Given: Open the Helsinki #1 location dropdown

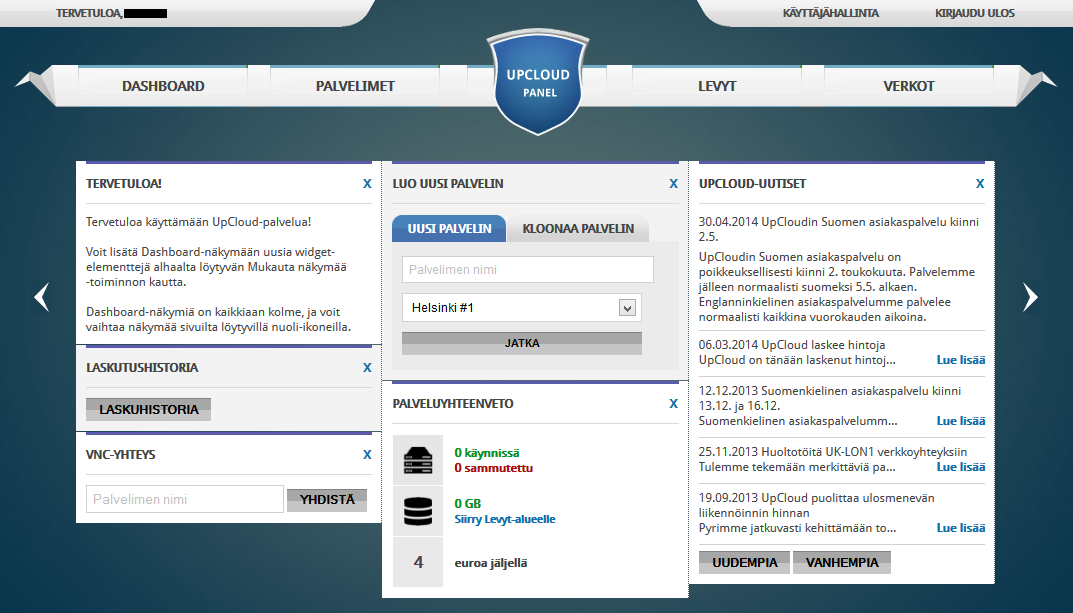Looking at the screenshot, I should coord(521,308).
